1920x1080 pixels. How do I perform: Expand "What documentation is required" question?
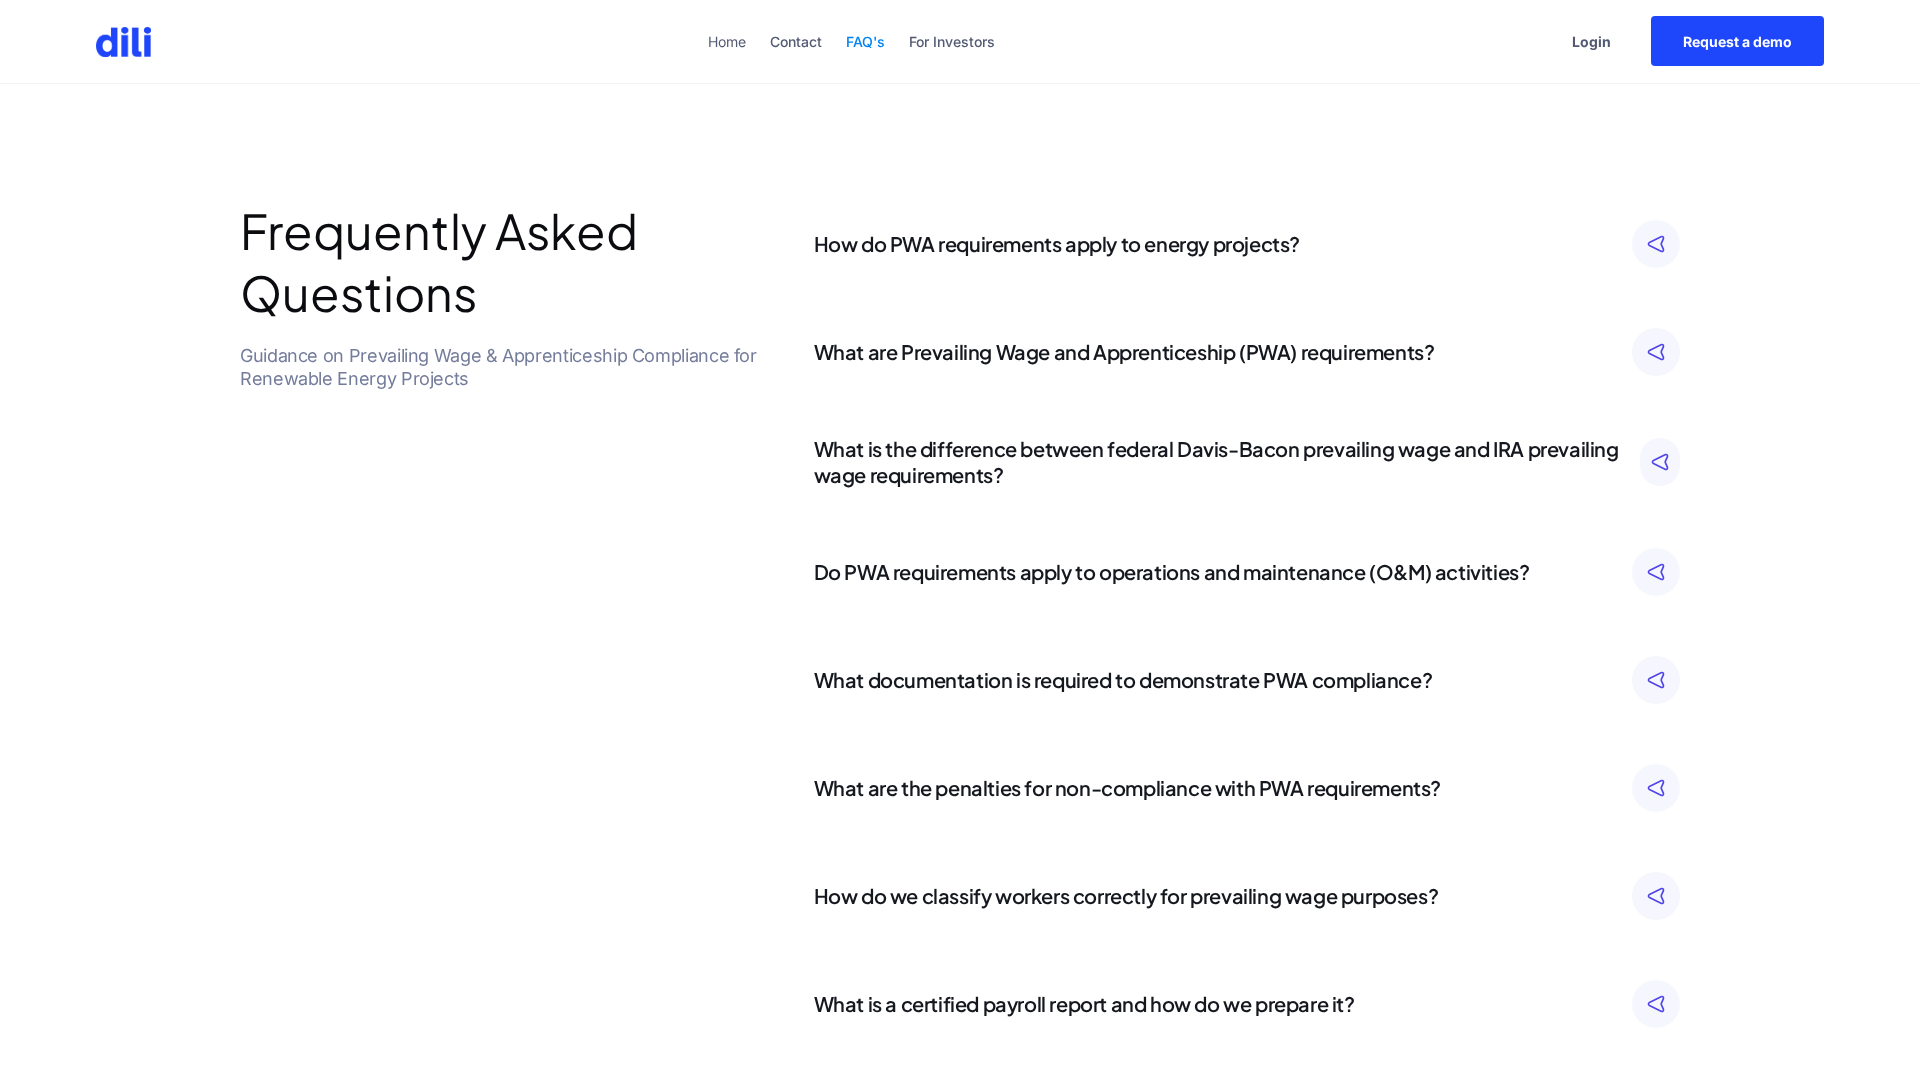coord(1122,681)
